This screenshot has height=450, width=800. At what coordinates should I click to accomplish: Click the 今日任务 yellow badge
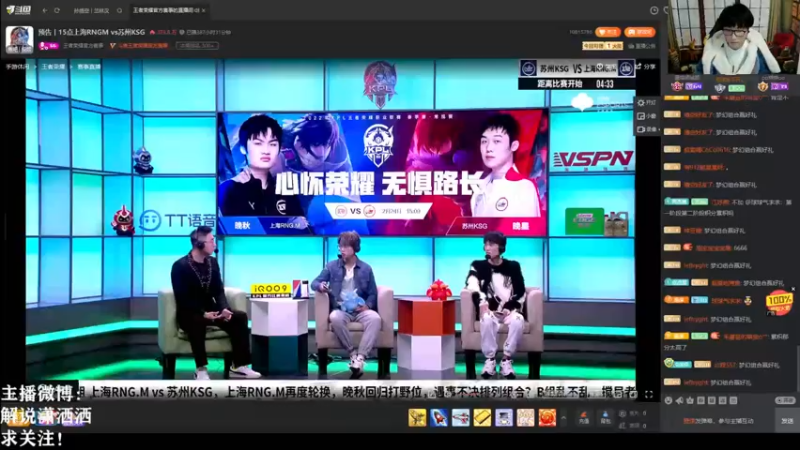(603, 46)
